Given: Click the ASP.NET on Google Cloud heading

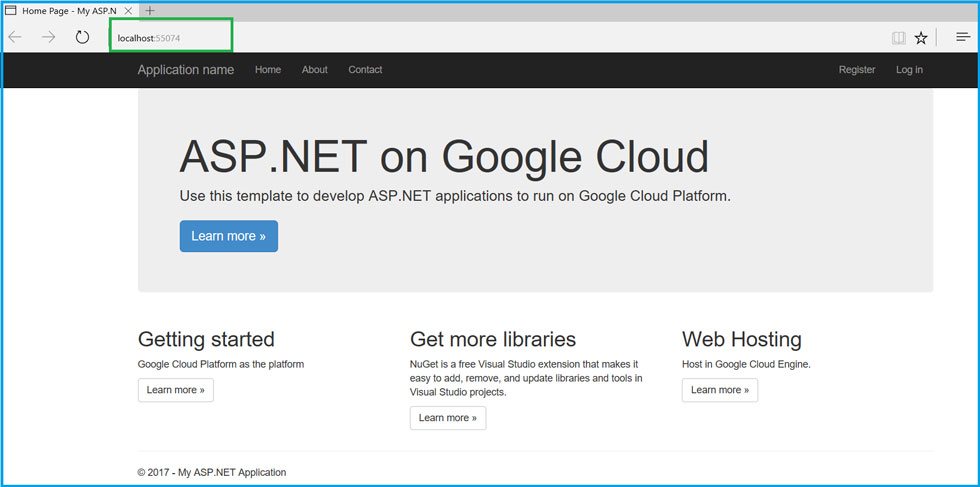Looking at the screenshot, I should [444, 157].
